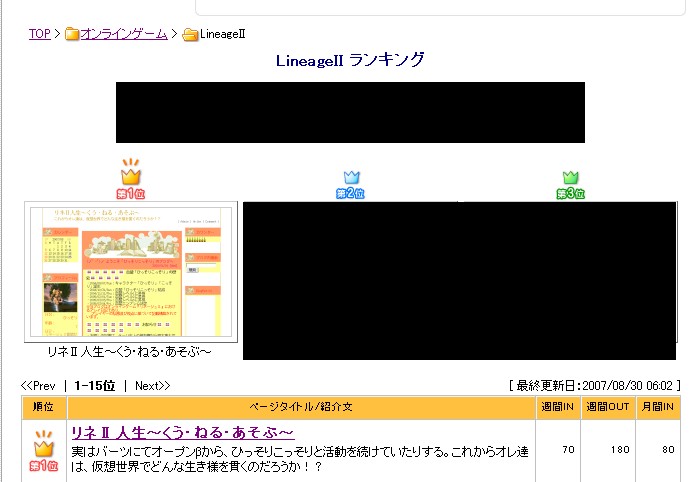The image size is (700, 482).
Task: Click the monthly IN value 80
Action: [668, 449]
